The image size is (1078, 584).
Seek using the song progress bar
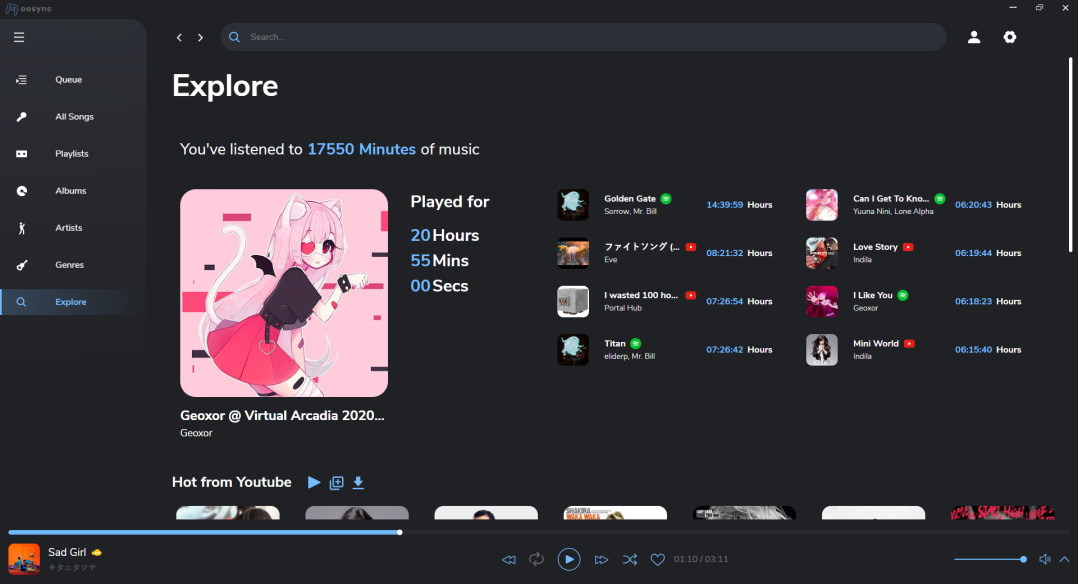[x=539, y=532]
